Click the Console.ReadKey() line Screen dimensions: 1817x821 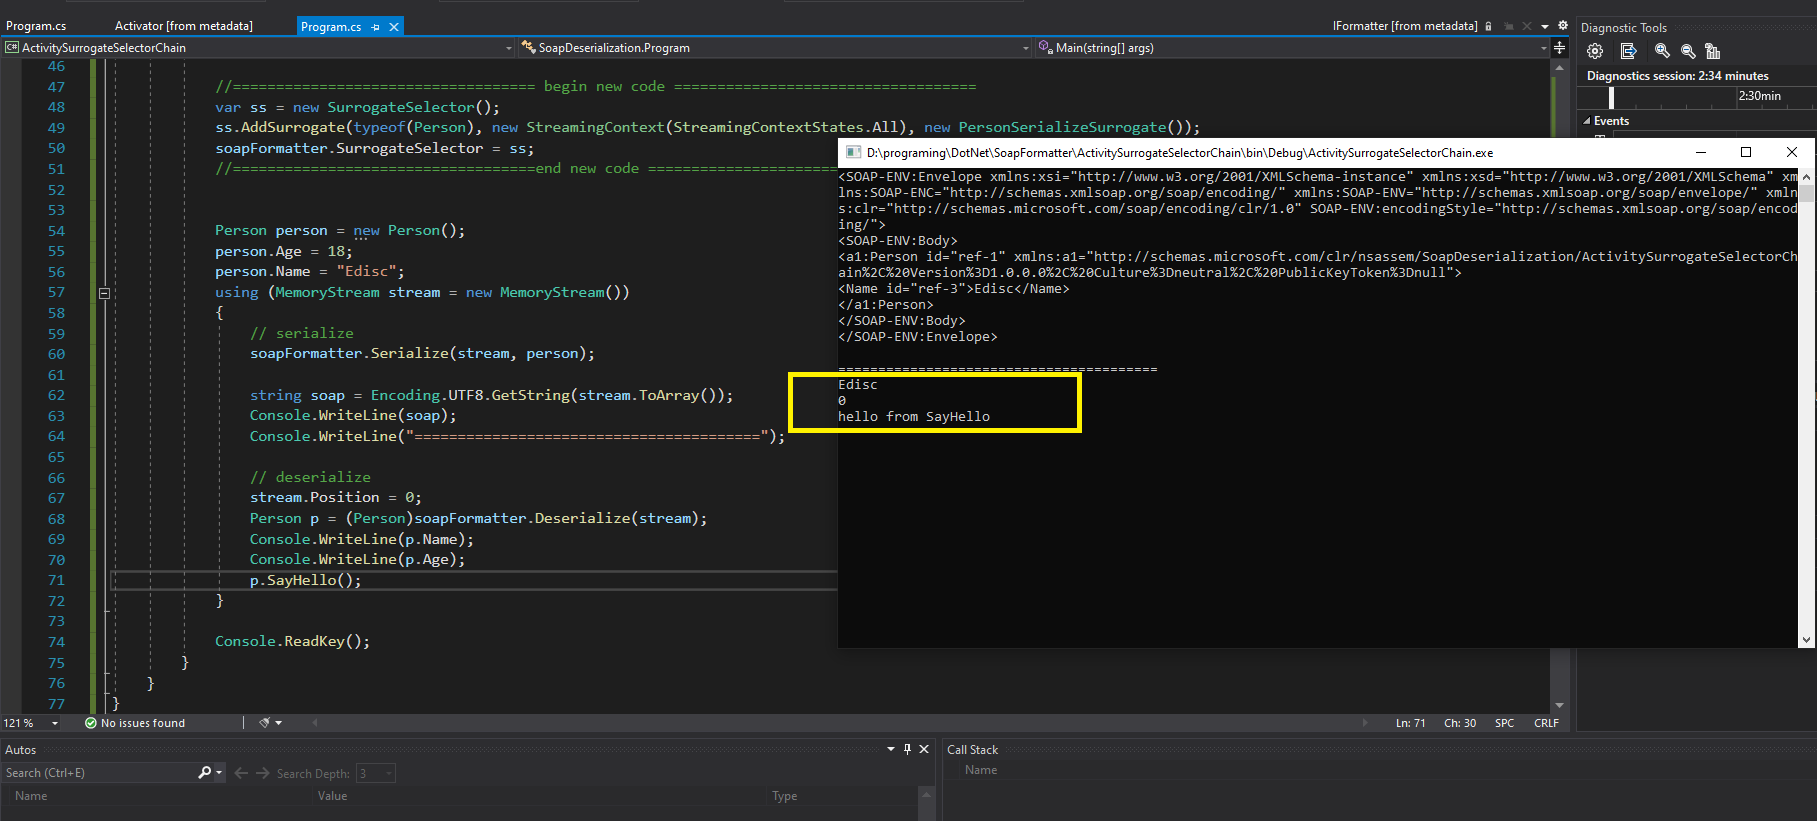(292, 641)
